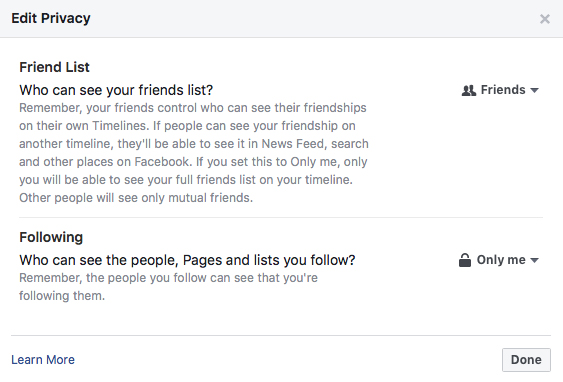The height and width of the screenshot is (382, 563).
Task: Open the Friends audience dropdown
Action: (500, 90)
